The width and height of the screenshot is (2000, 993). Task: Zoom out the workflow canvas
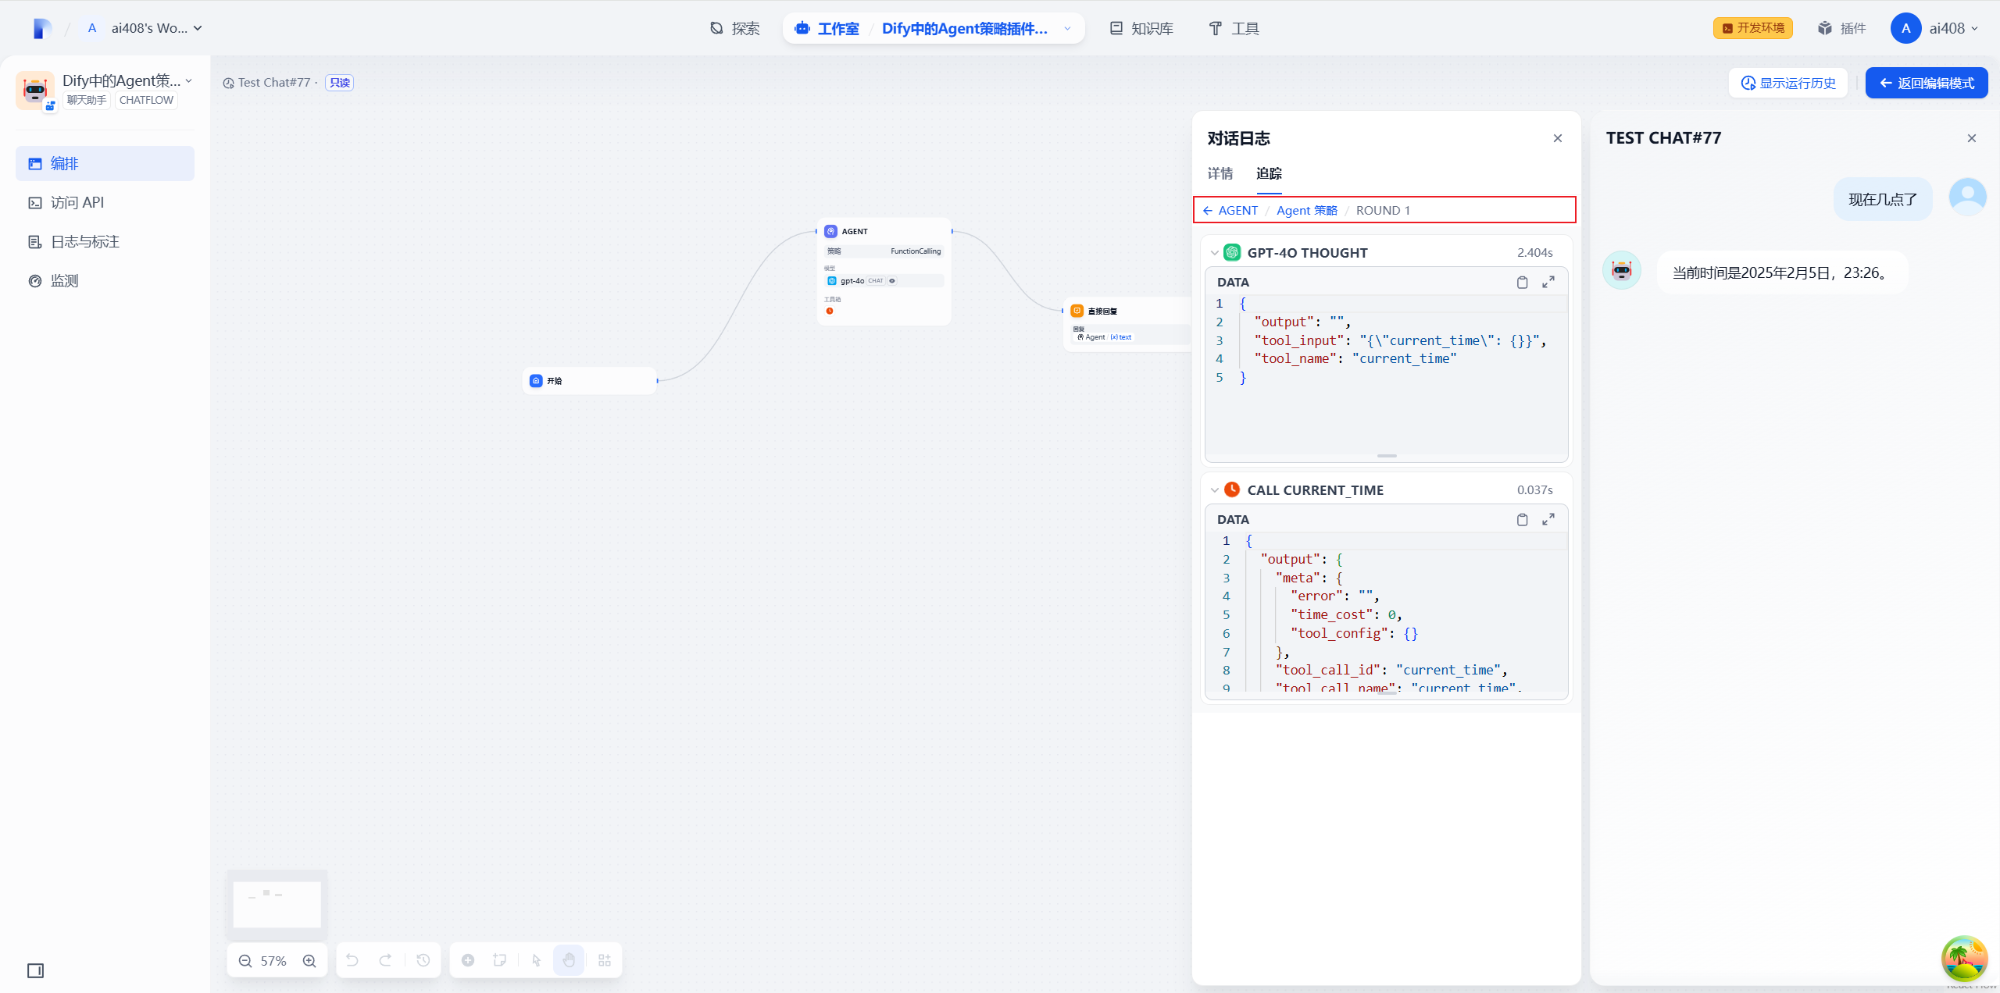pyautogui.click(x=245, y=961)
